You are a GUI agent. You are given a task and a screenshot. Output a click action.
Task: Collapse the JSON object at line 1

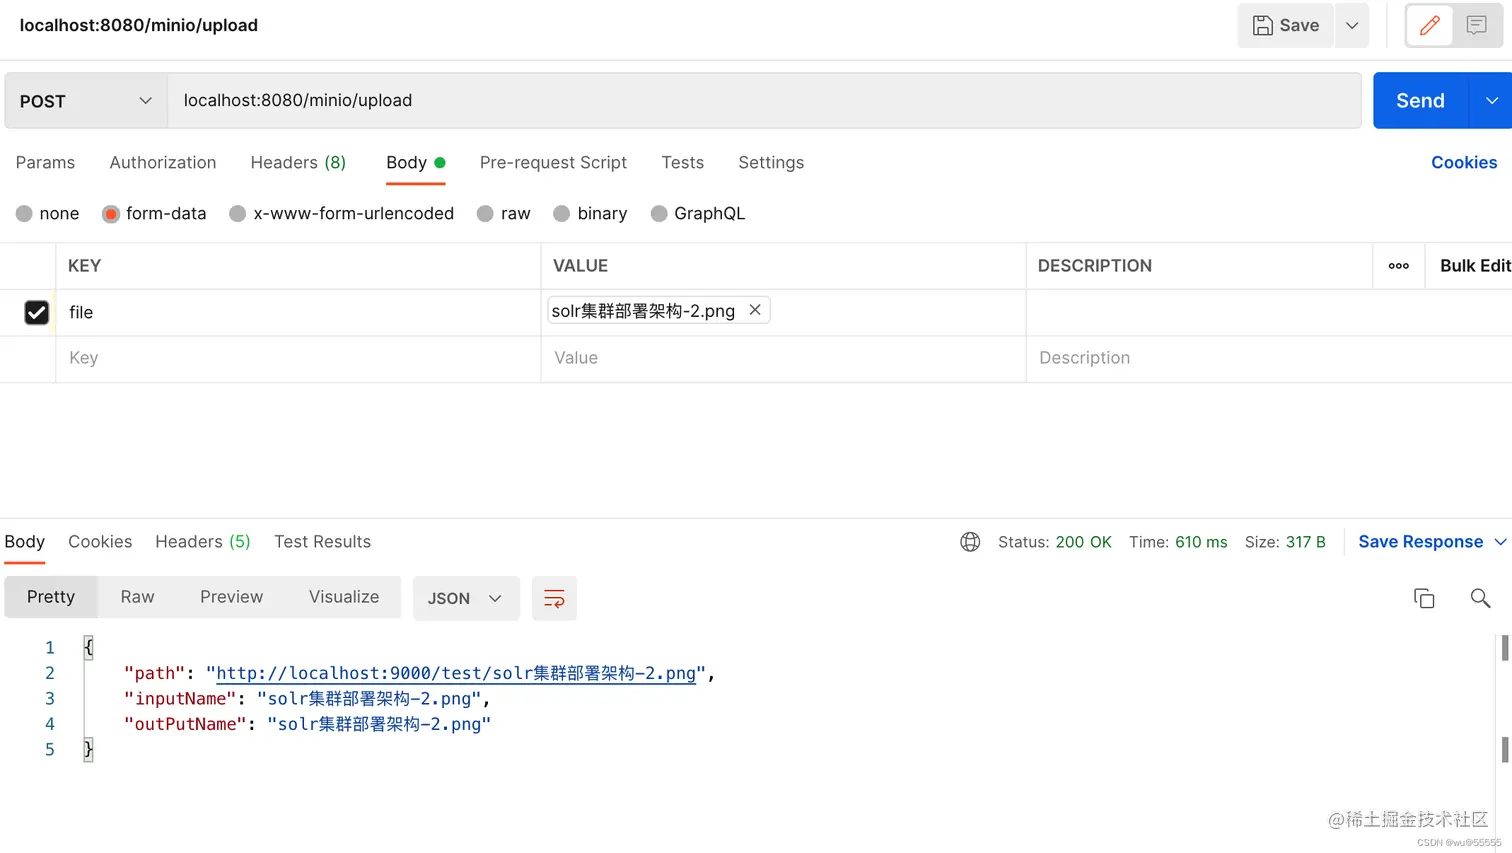[88, 648]
